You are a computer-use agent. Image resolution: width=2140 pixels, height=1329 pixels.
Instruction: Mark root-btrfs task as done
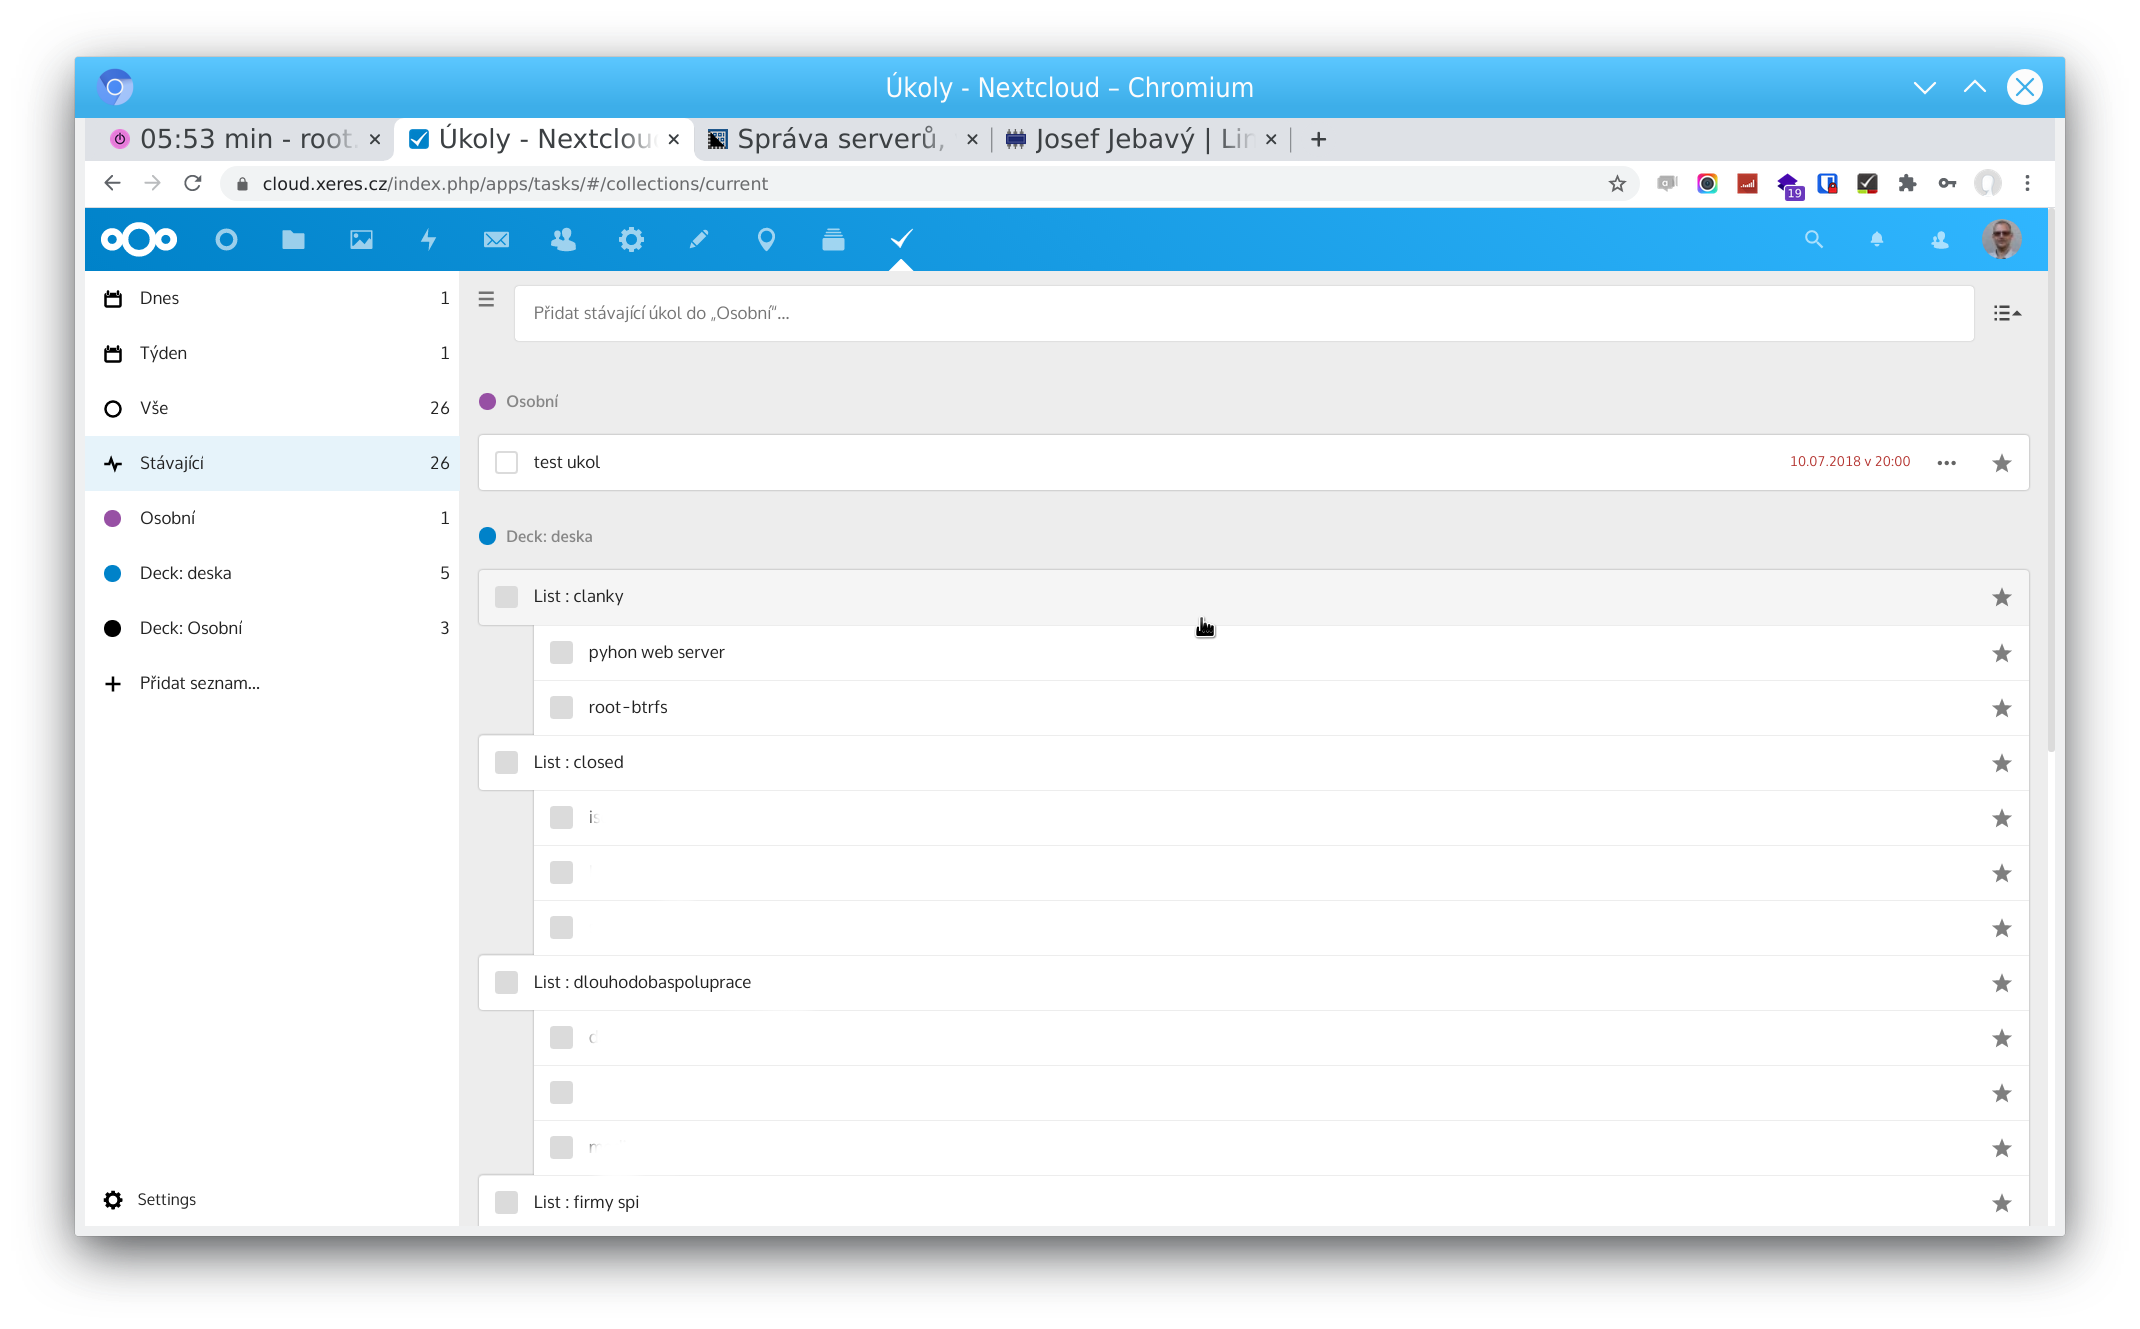click(562, 708)
